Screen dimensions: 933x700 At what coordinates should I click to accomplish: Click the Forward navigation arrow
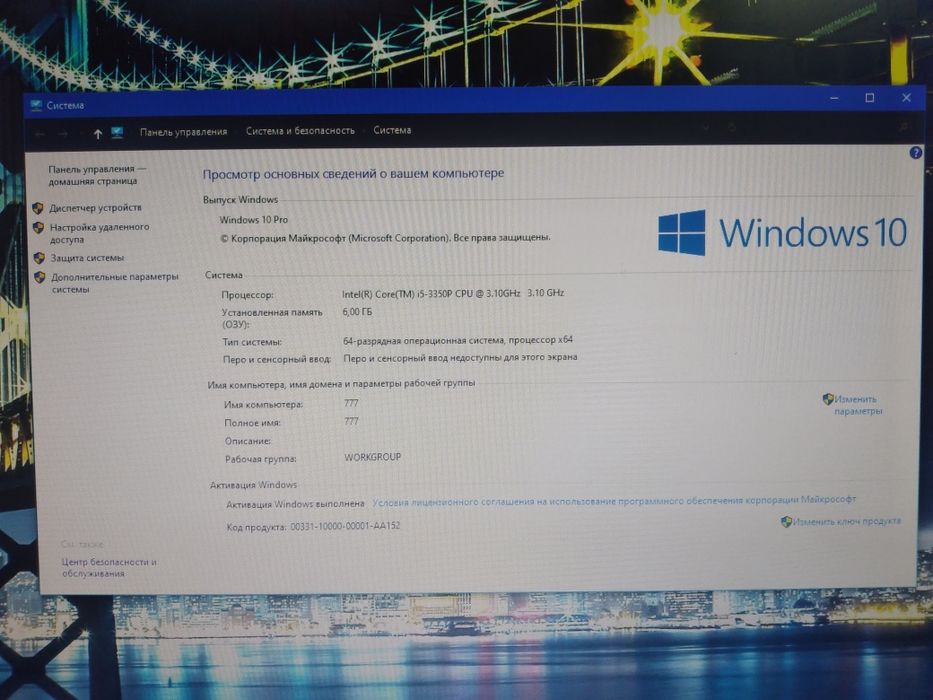(x=63, y=135)
